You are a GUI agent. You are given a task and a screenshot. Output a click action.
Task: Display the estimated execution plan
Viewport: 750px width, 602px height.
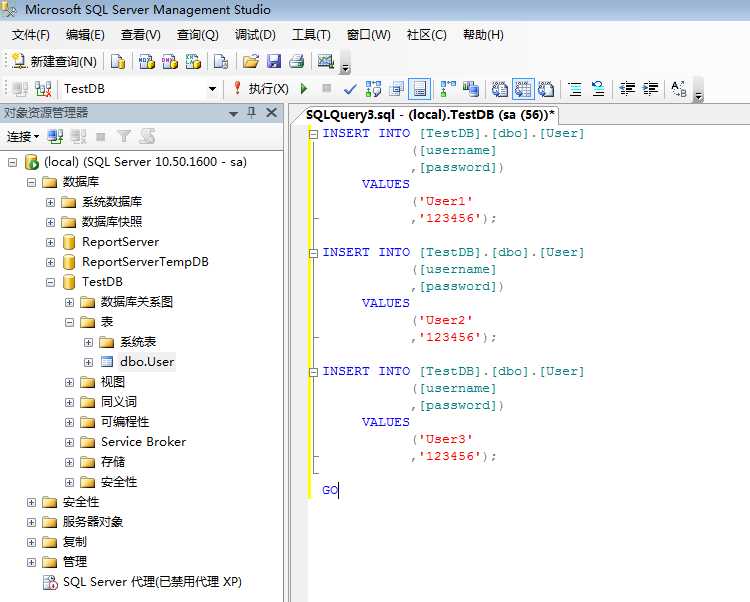[373, 89]
